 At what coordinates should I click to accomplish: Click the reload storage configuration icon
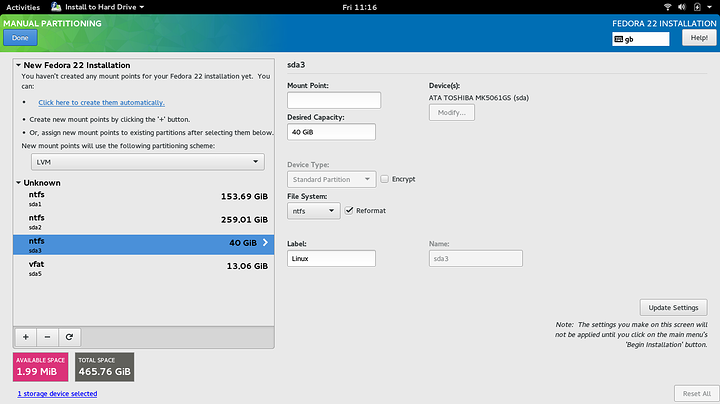point(70,338)
